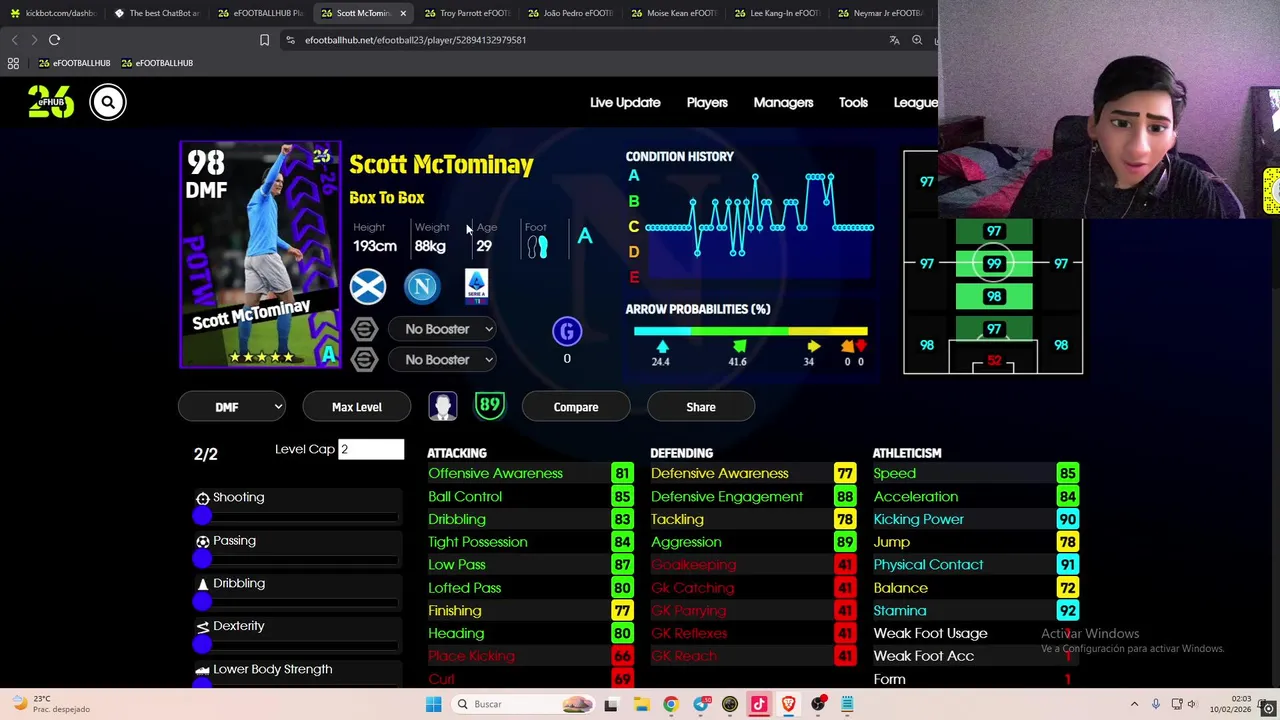Image resolution: width=1280 pixels, height=720 pixels.
Task: Click the preferred foot icon
Action: tap(538, 246)
